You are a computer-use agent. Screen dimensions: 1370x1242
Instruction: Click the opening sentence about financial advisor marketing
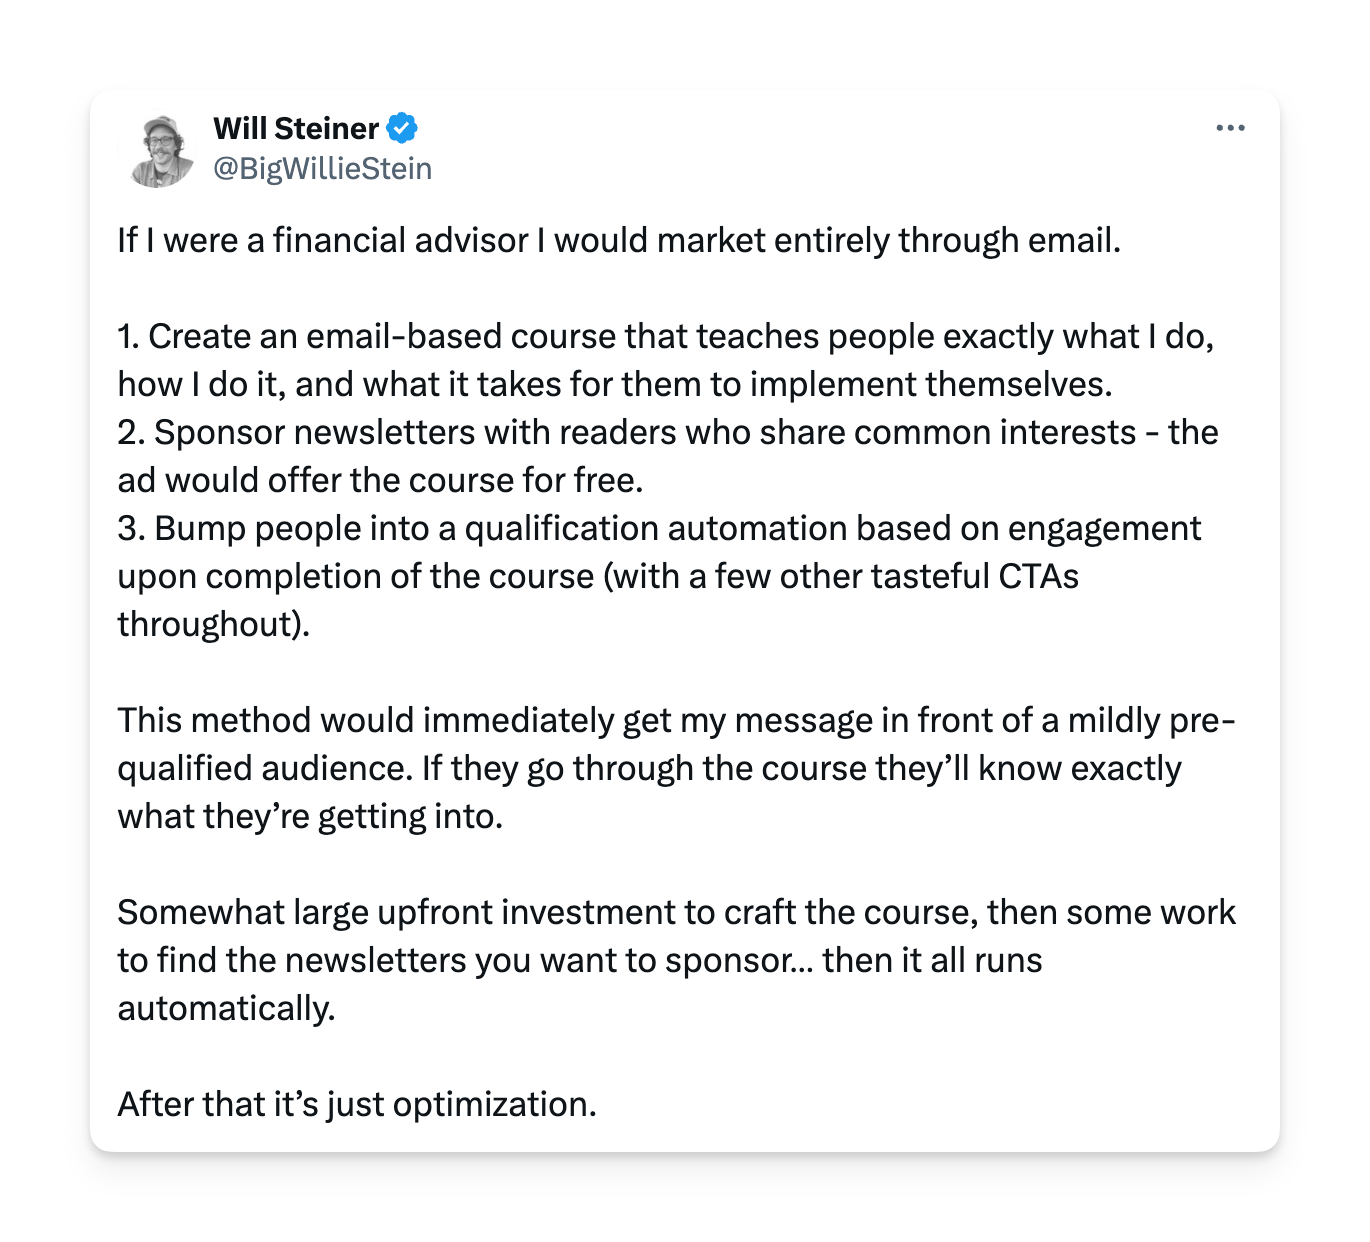pos(619,241)
